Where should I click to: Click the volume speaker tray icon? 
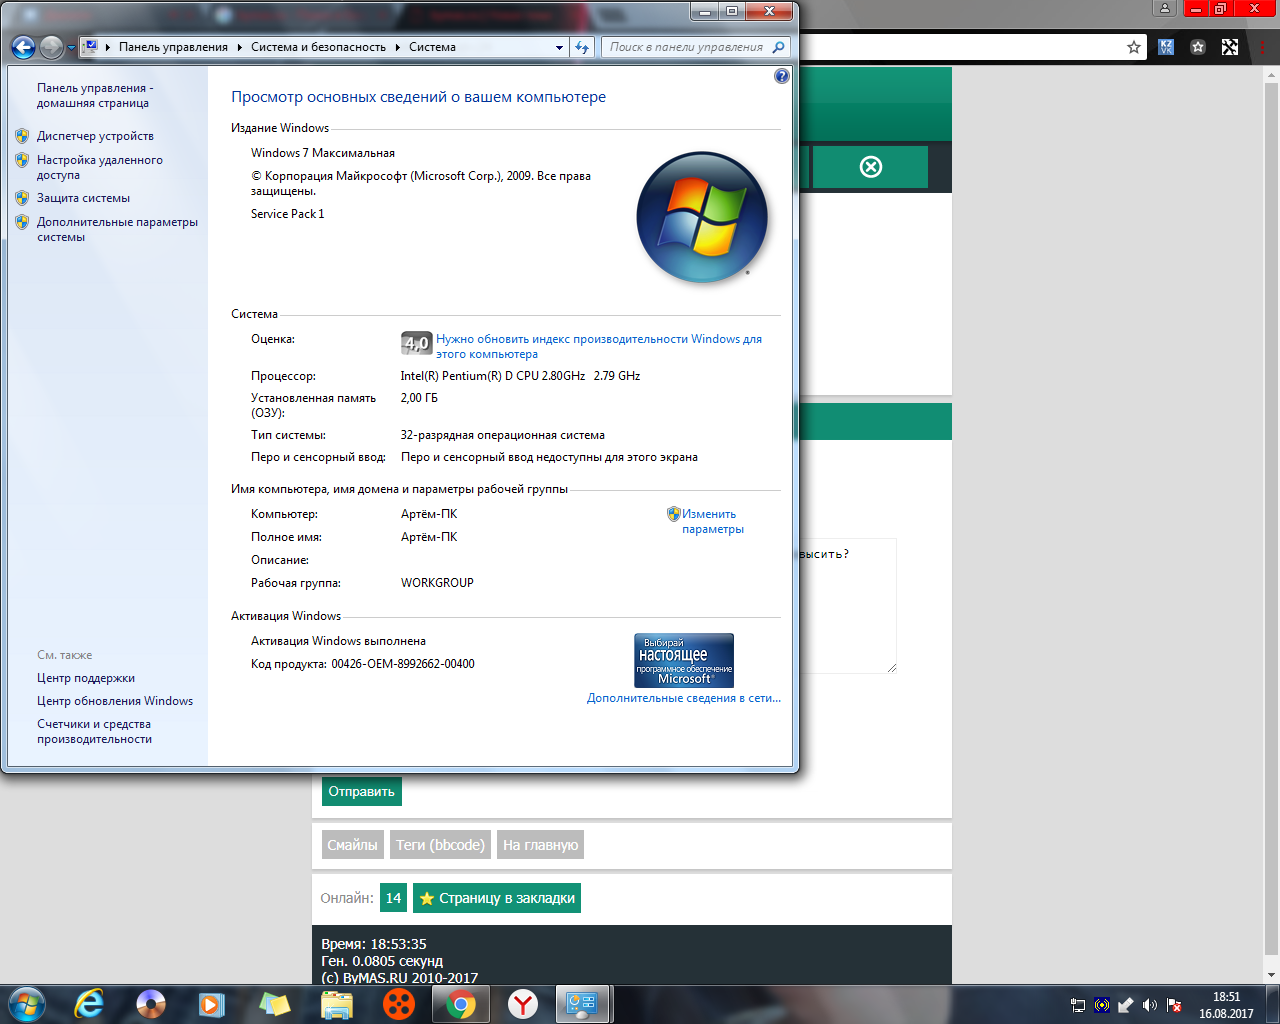click(x=1150, y=1005)
